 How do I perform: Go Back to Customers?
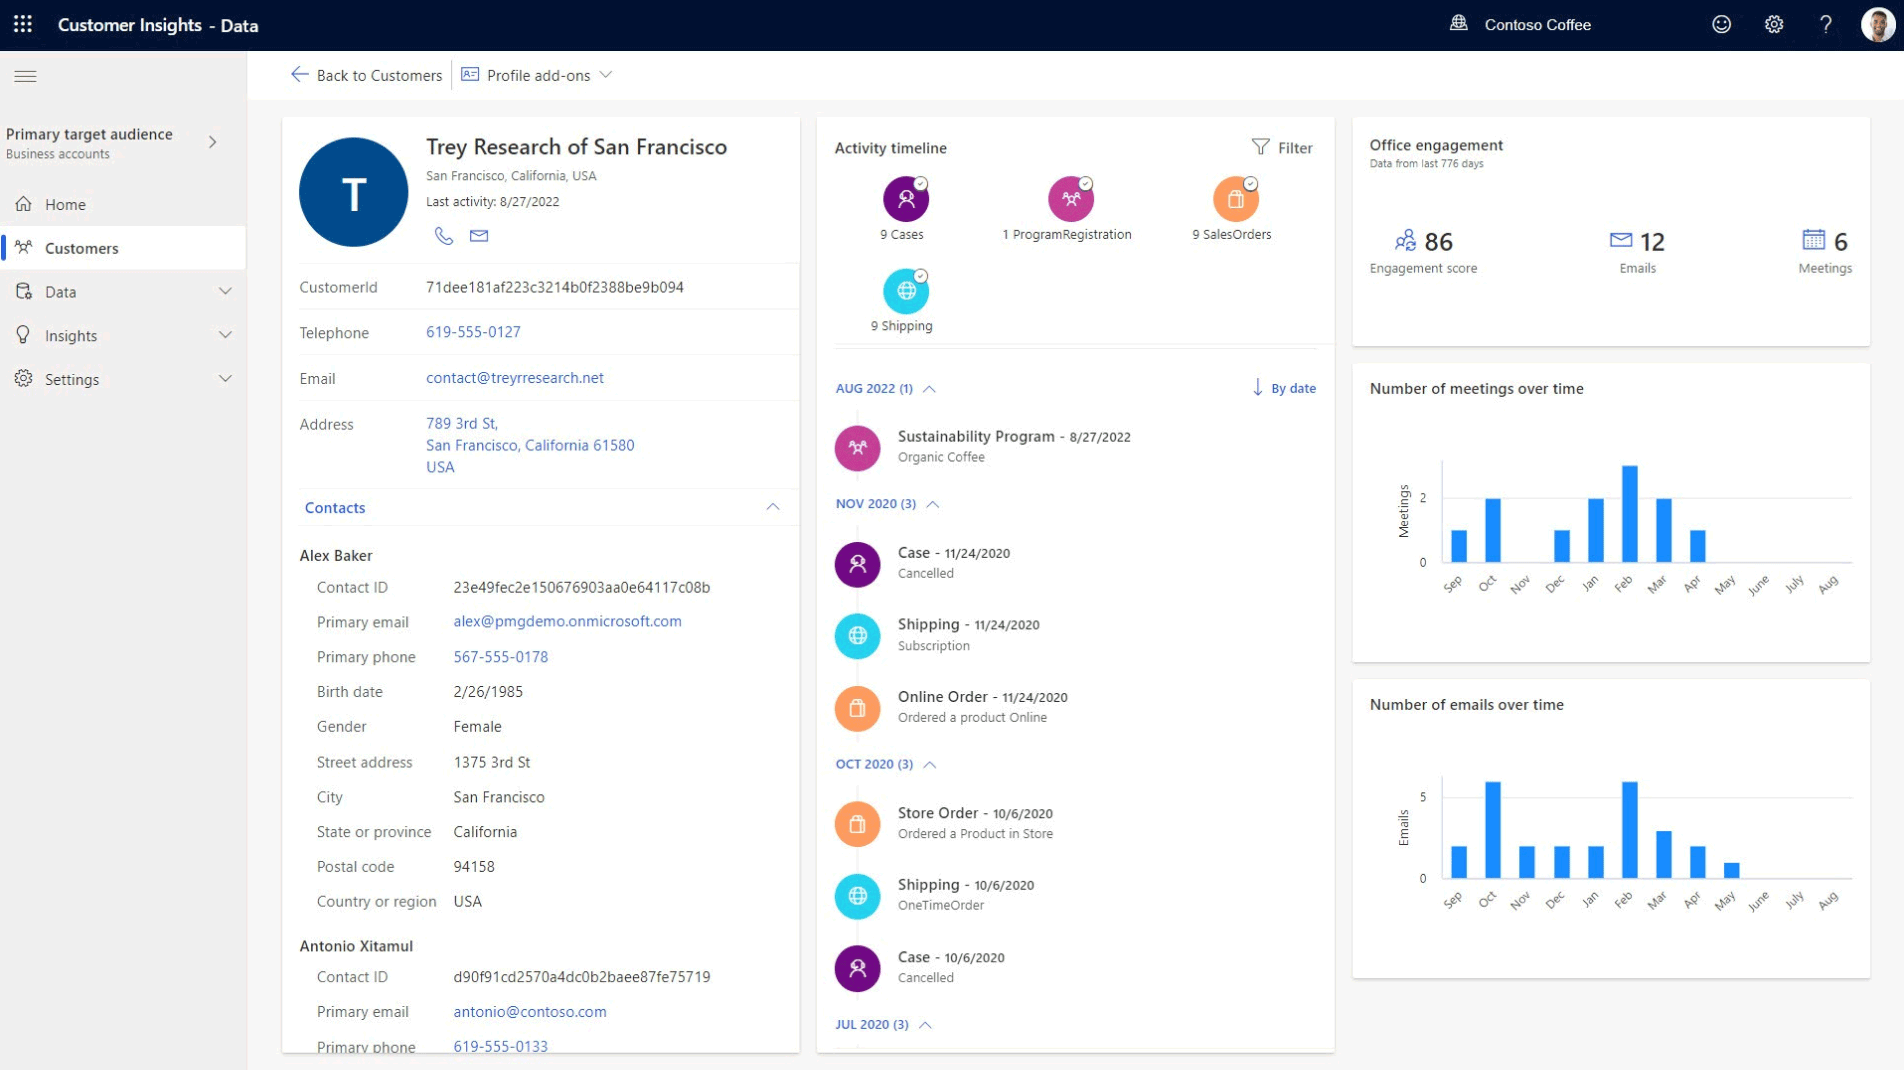click(x=366, y=75)
